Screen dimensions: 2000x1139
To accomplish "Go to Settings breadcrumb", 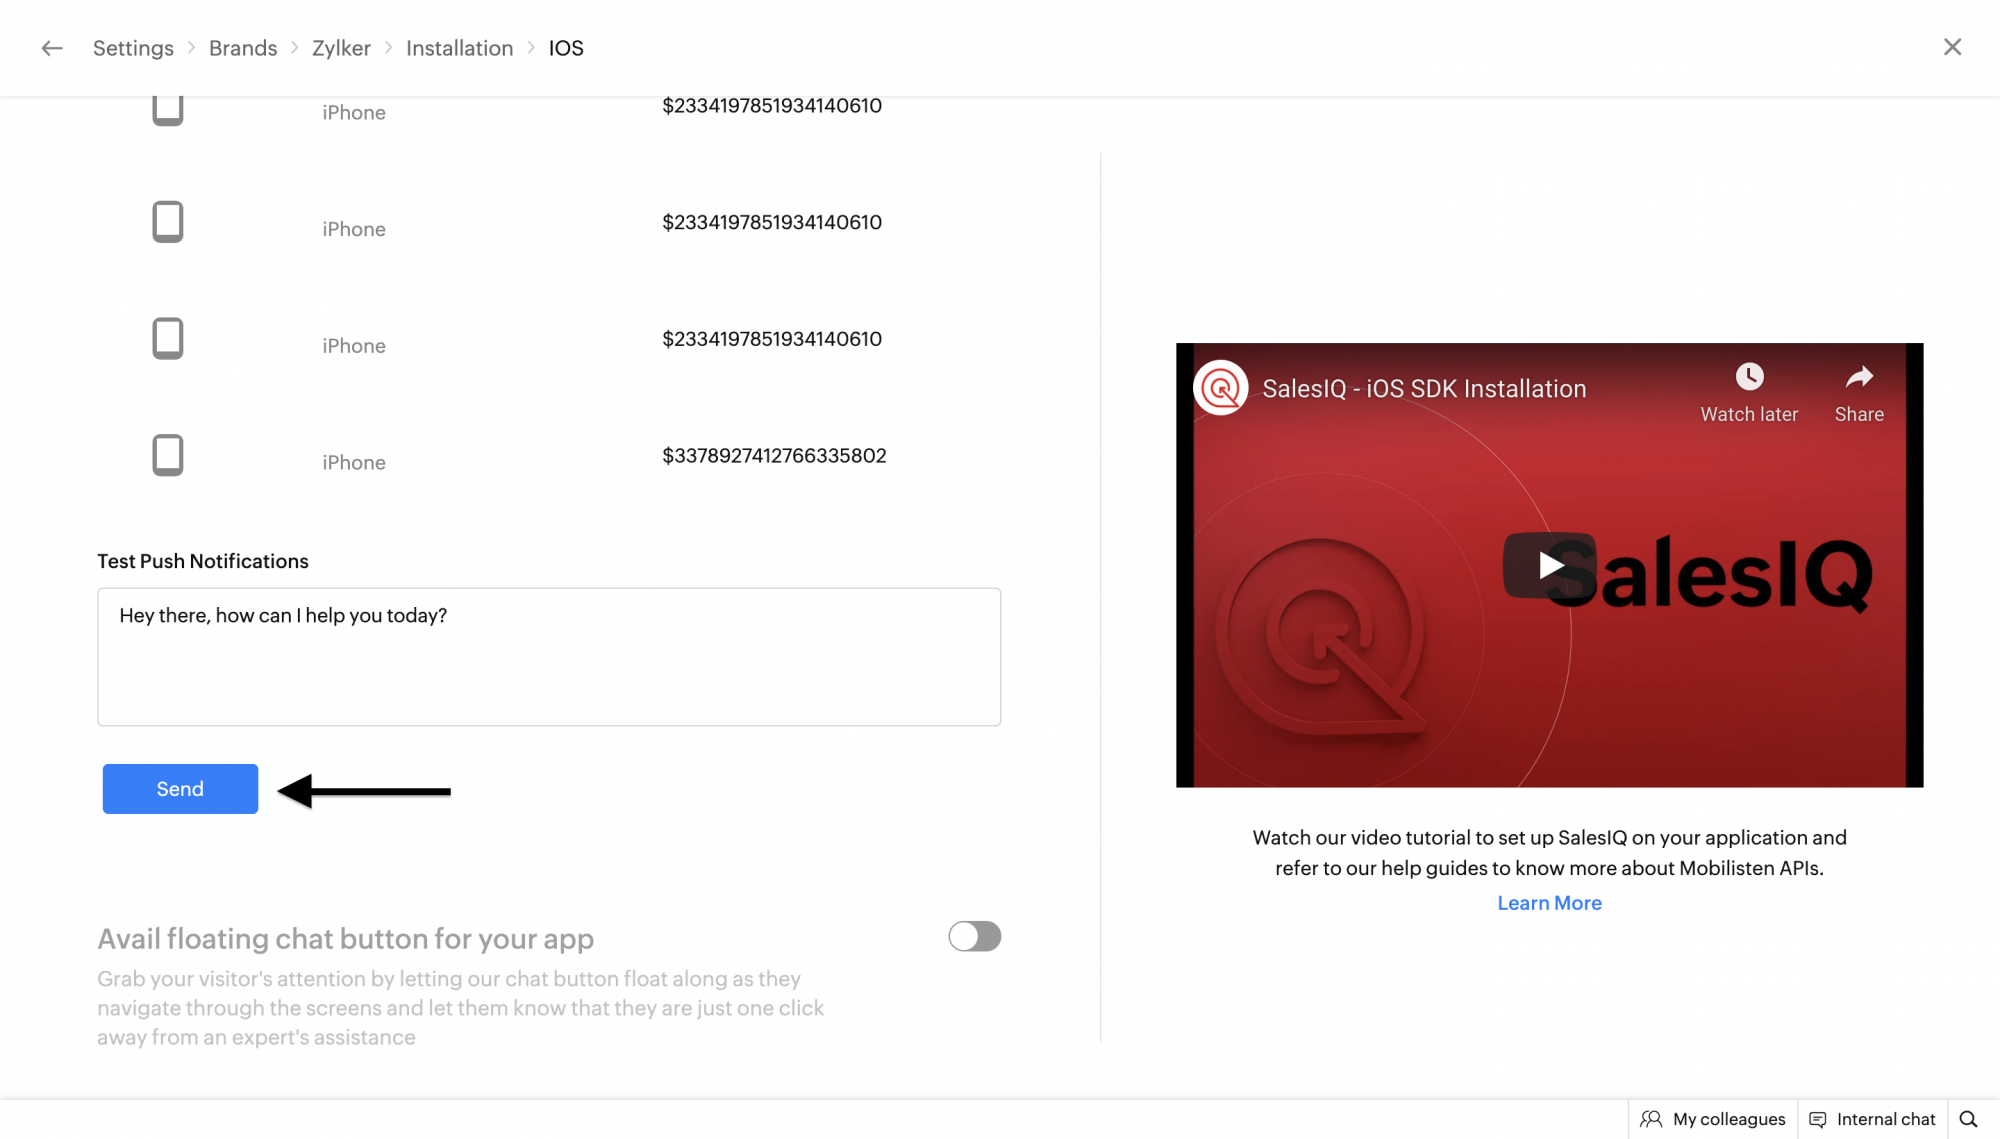I will tap(133, 48).
